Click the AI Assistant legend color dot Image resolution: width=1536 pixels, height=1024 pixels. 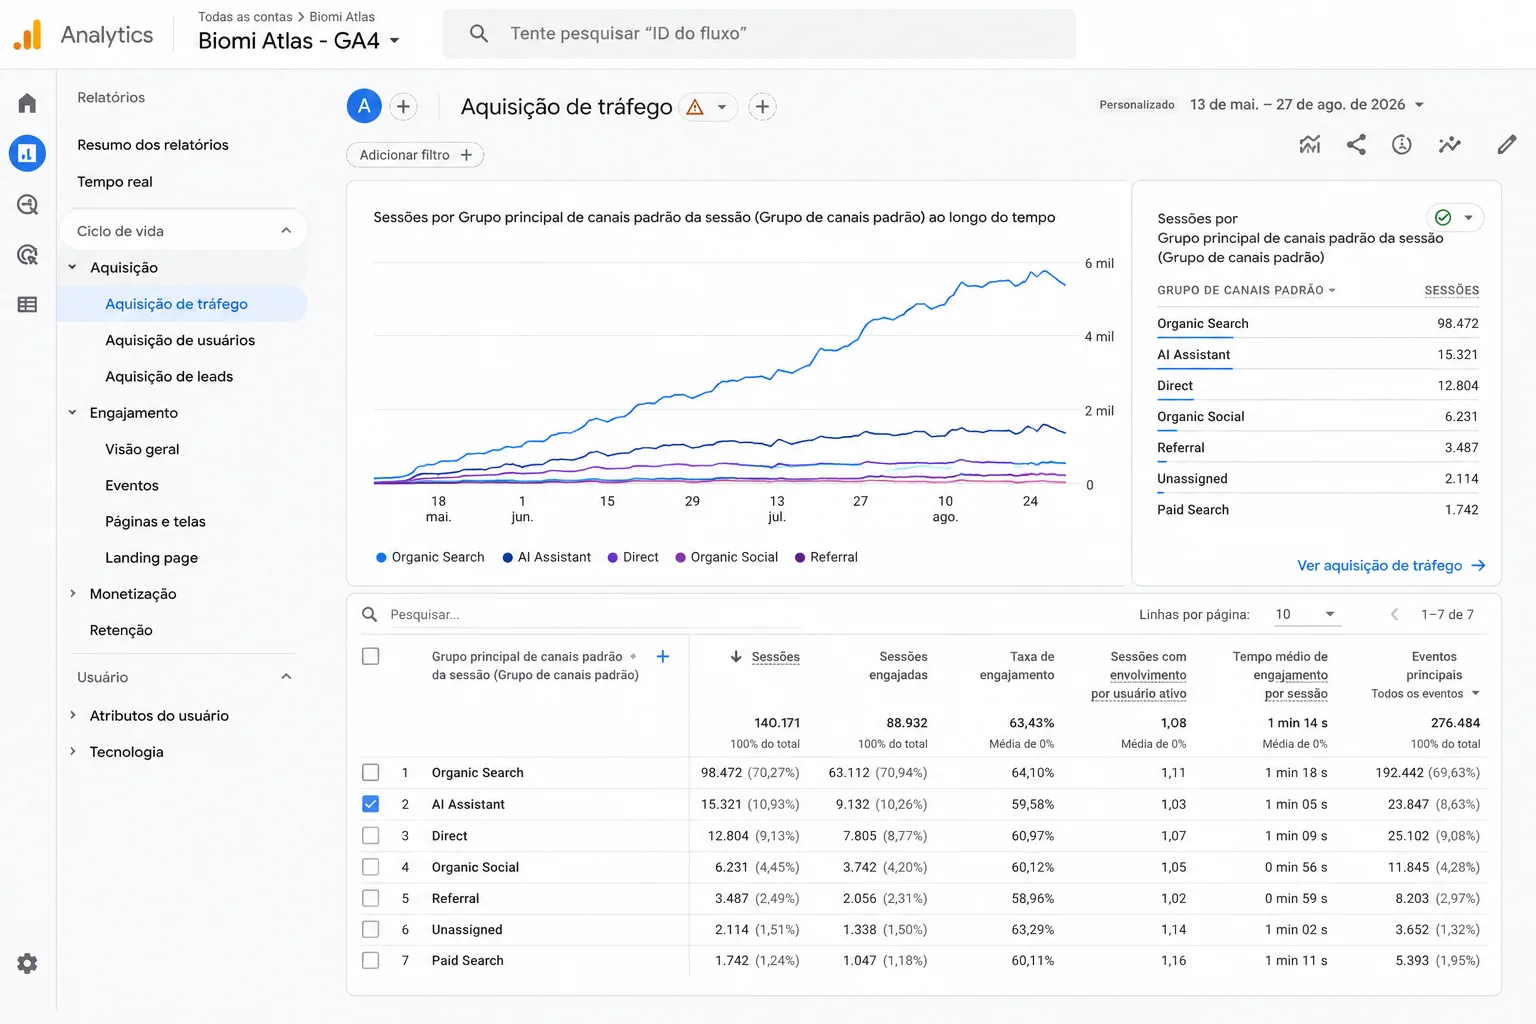pos(508,557)
